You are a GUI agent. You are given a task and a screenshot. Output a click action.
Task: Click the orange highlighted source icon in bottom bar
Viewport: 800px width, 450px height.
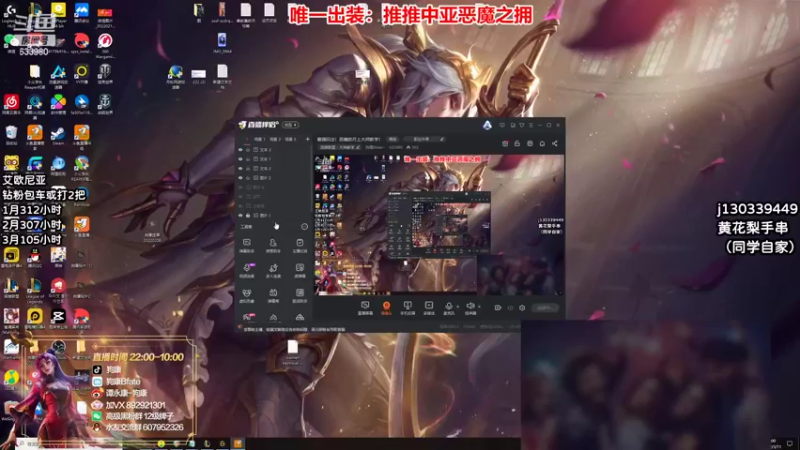click(386, 308)
